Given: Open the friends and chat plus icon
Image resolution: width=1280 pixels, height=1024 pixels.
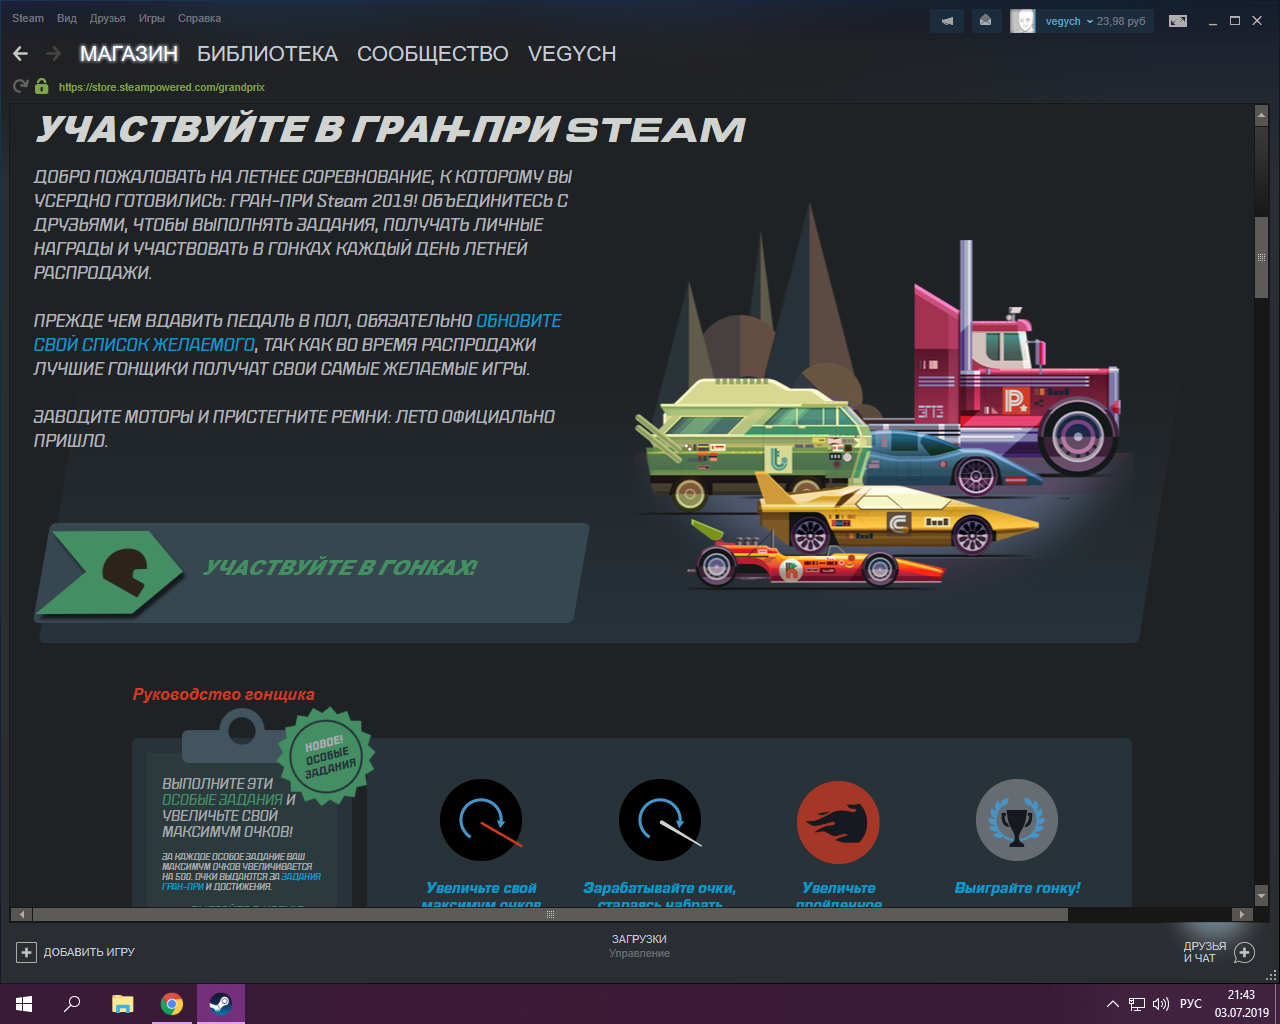Looking at the screenshot, I should (1244, 952).
